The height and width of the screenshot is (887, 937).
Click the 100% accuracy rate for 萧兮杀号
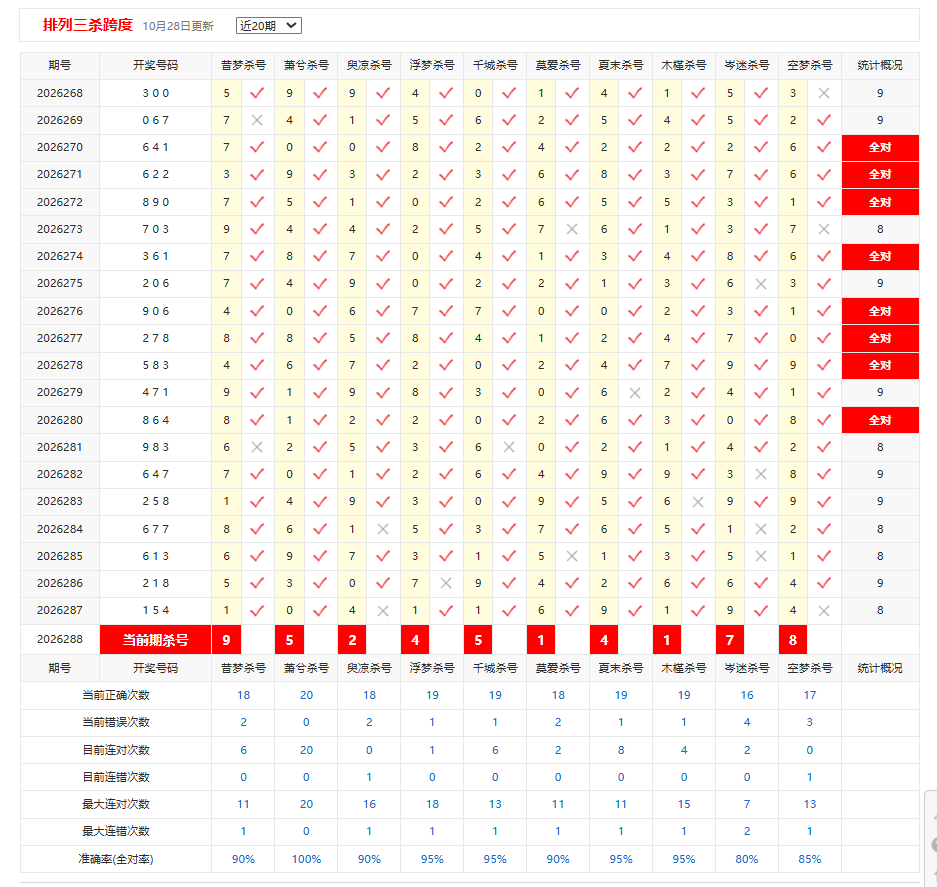tap(306, 859)
